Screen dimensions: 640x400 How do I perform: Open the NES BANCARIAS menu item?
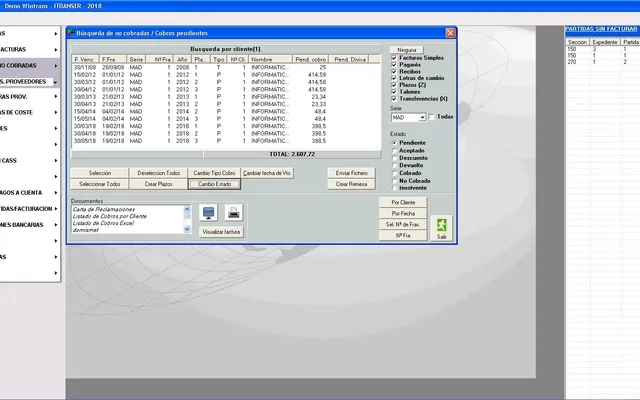29,225
